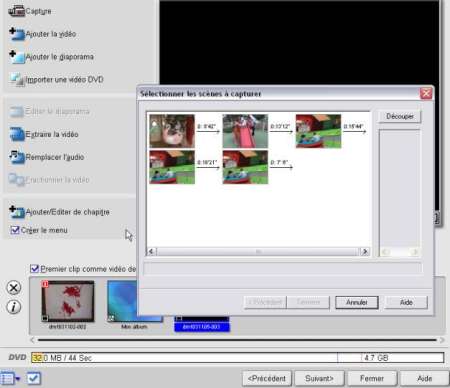The image size is (450, 388).
Task: Select the first scene thumbnail in the bottom row
Action: [172, 167]
